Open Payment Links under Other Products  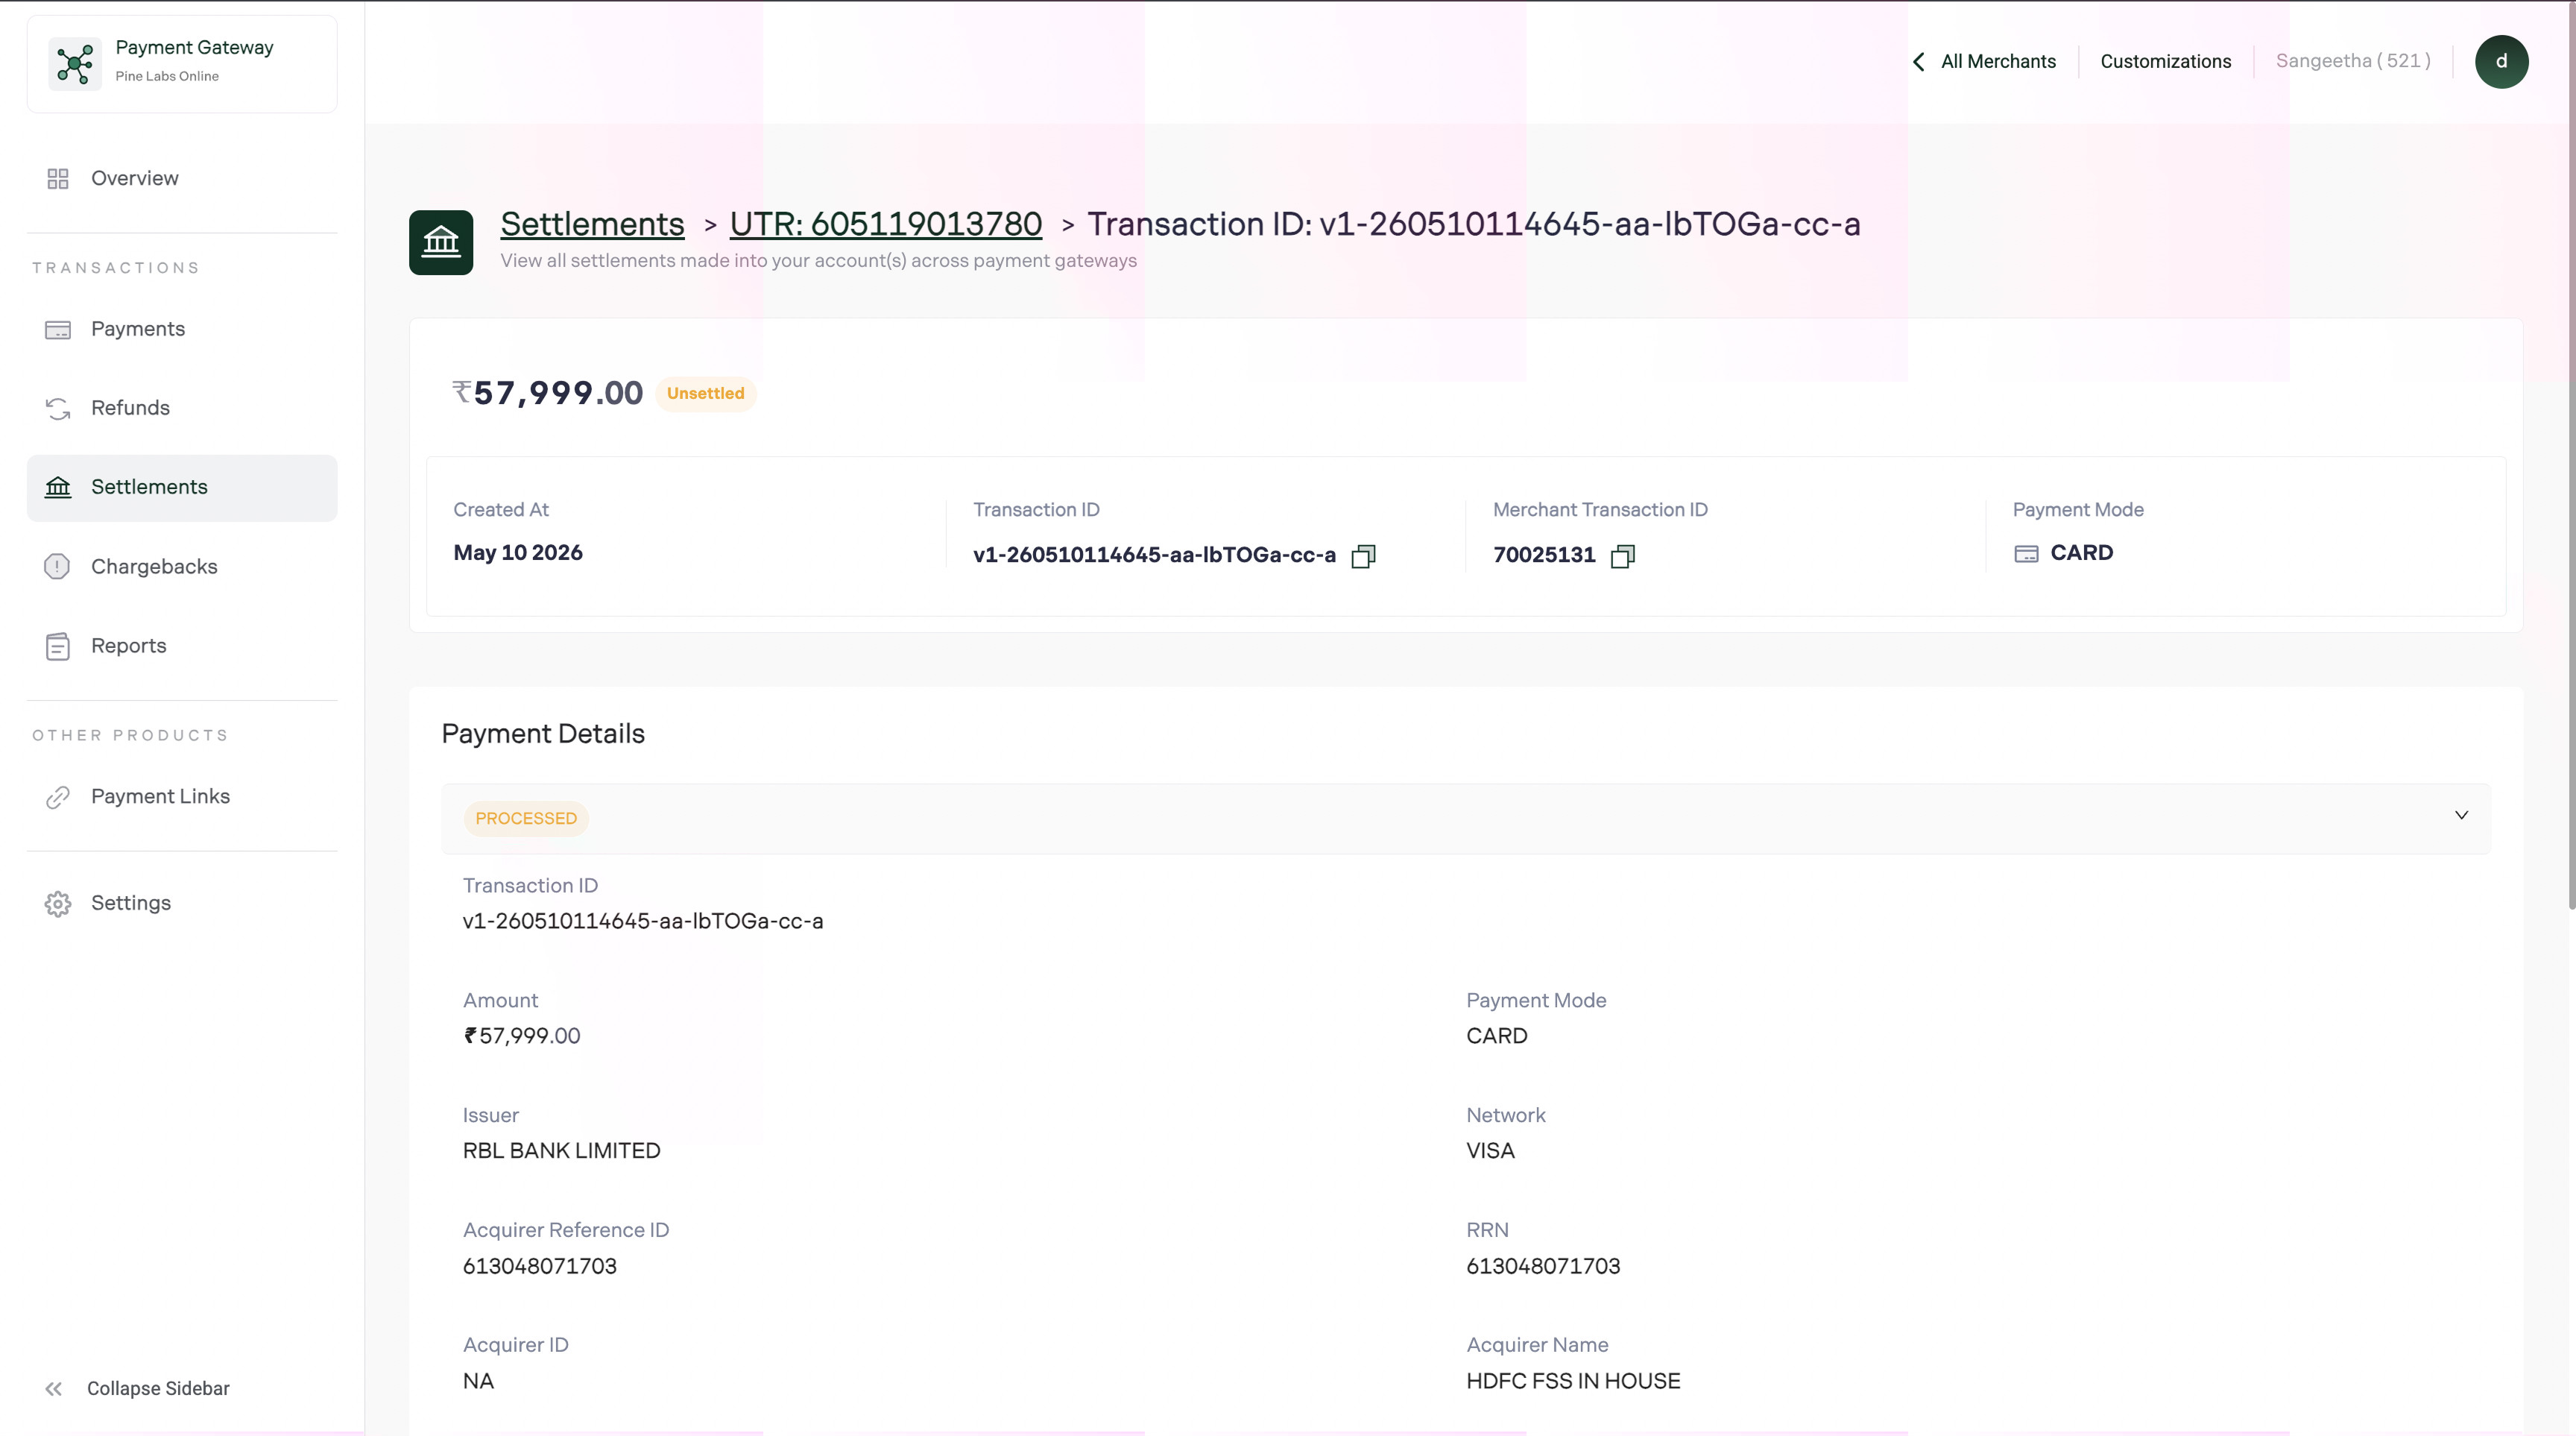click(x=182, y=797)
